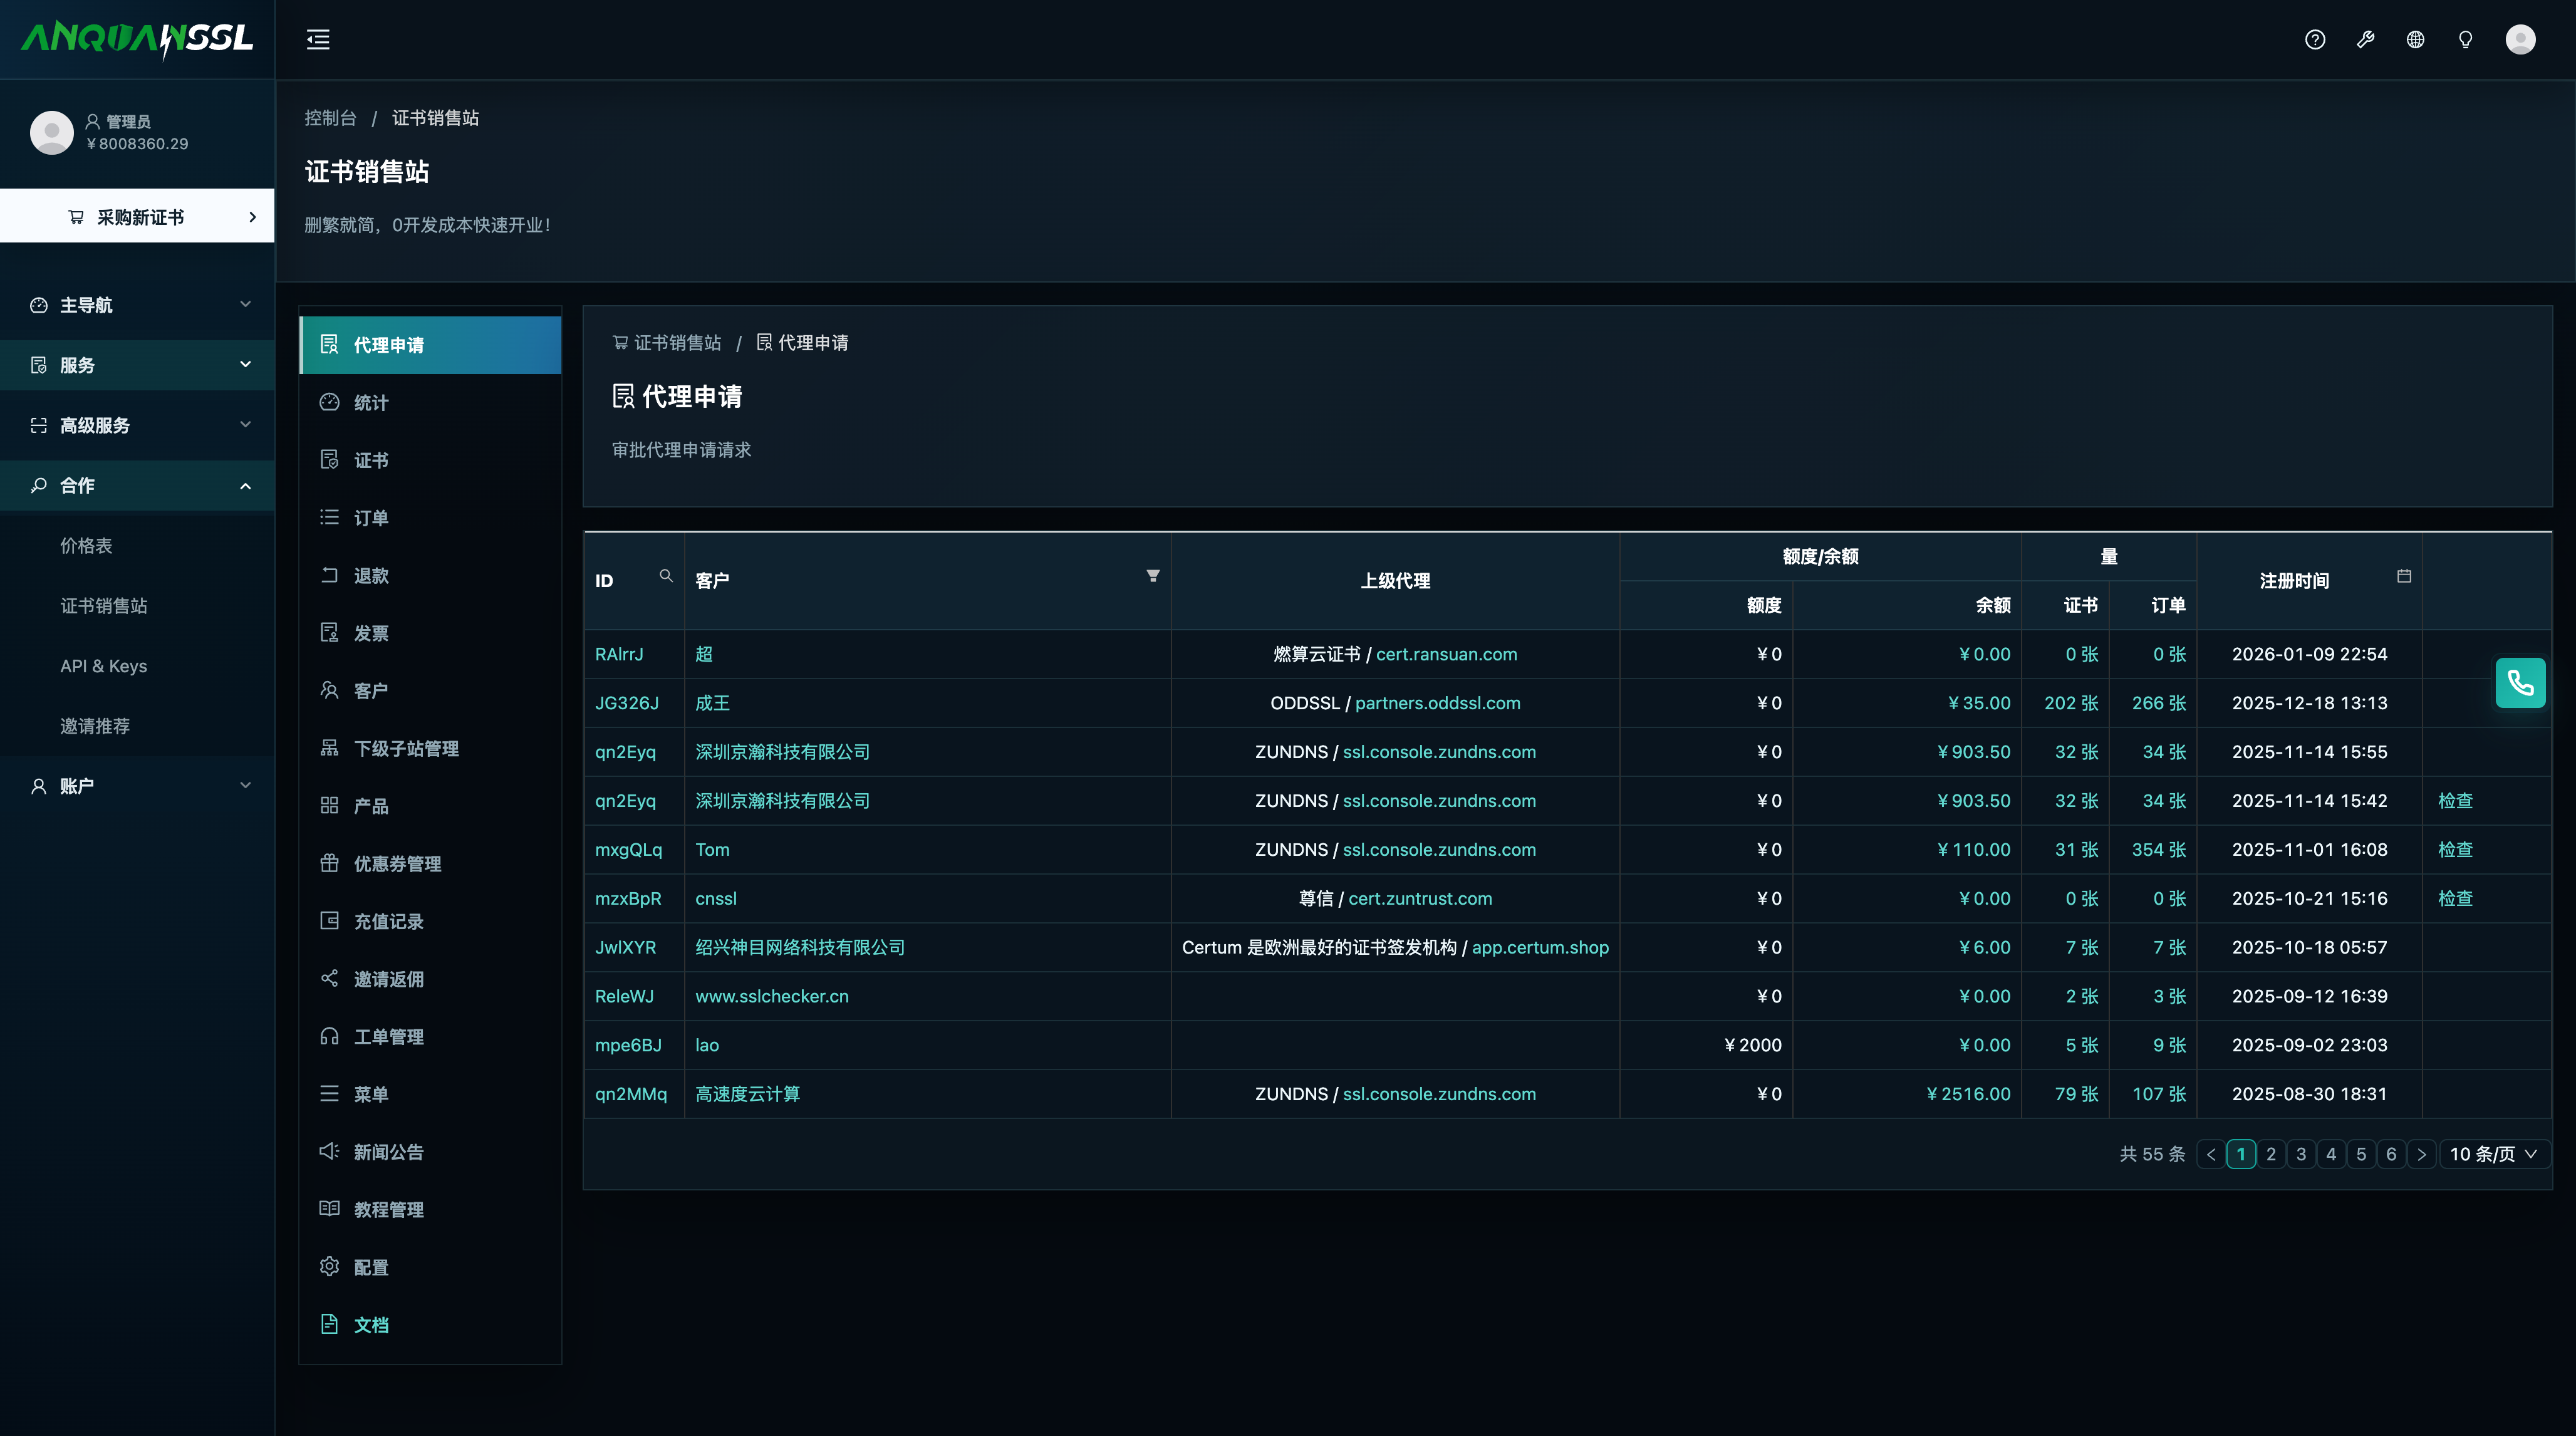
Task: Collapse sidebar with the menu fold icon
Action: (x=318, y=40)
